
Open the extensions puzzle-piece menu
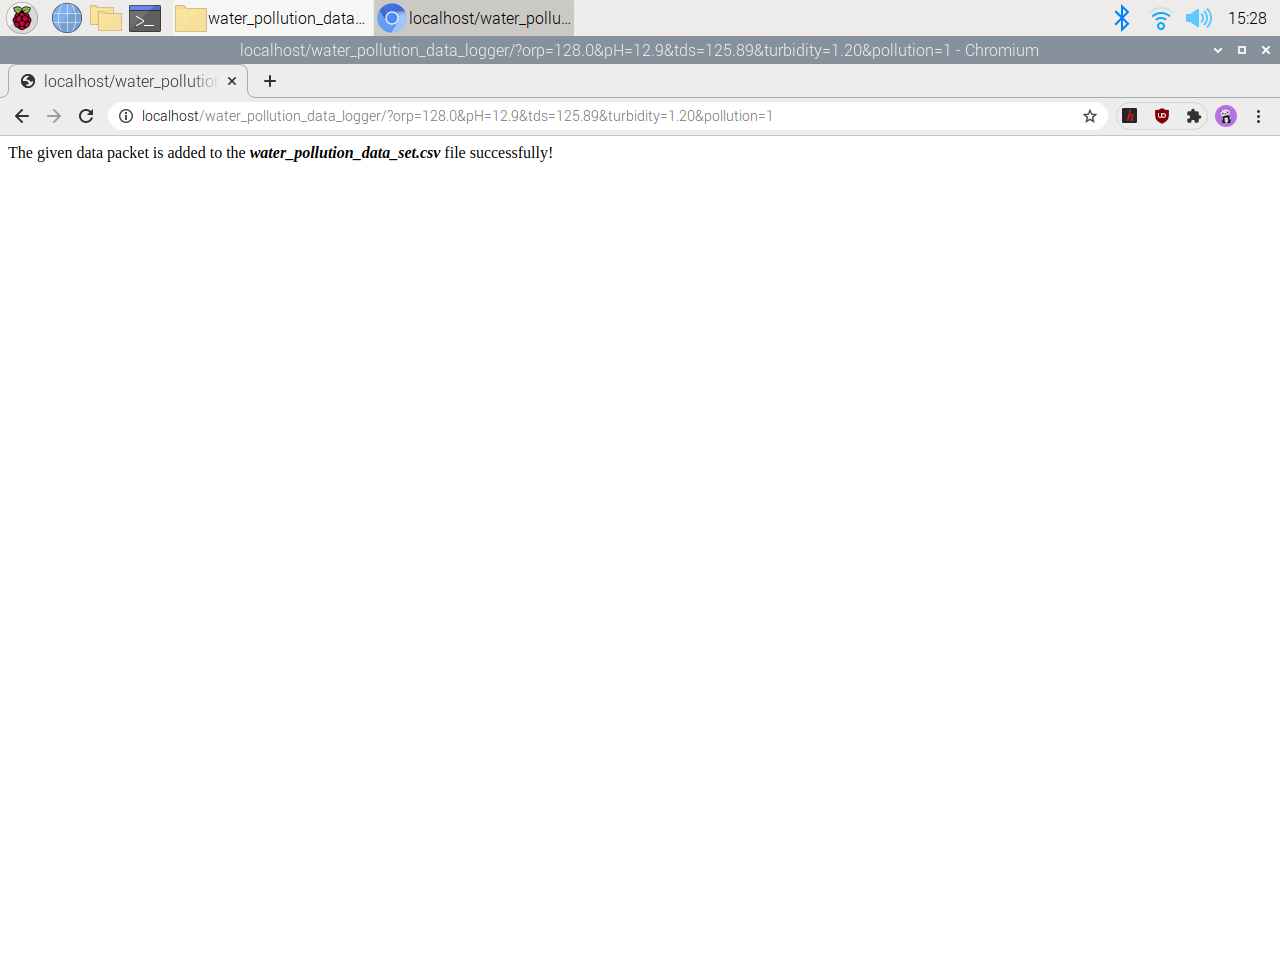pos(1193,116)
